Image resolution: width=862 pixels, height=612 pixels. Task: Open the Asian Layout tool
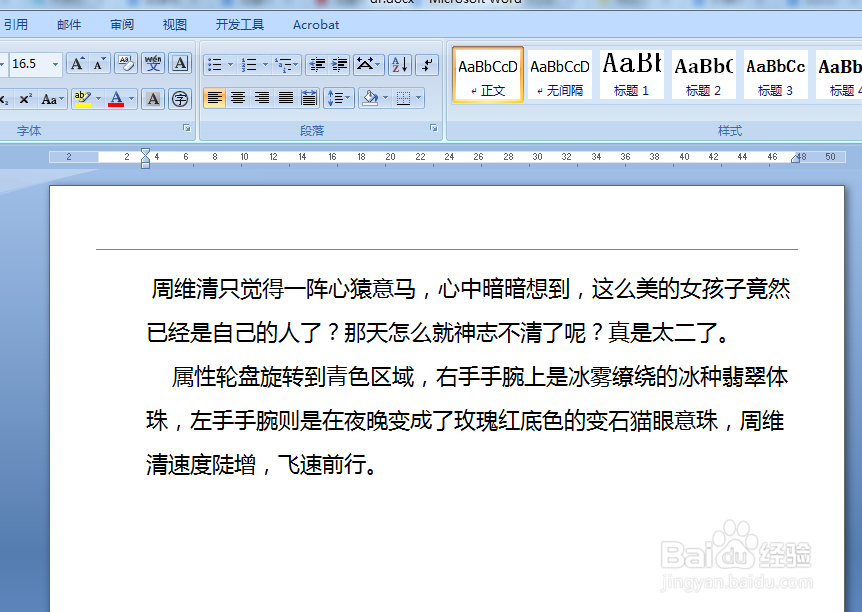coord(368,65)
